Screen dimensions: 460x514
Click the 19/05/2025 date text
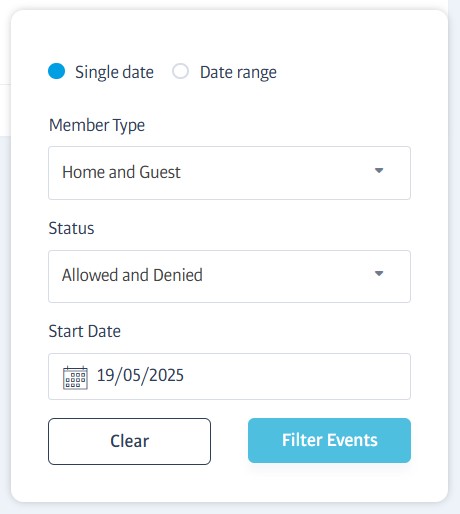(140, 375)
